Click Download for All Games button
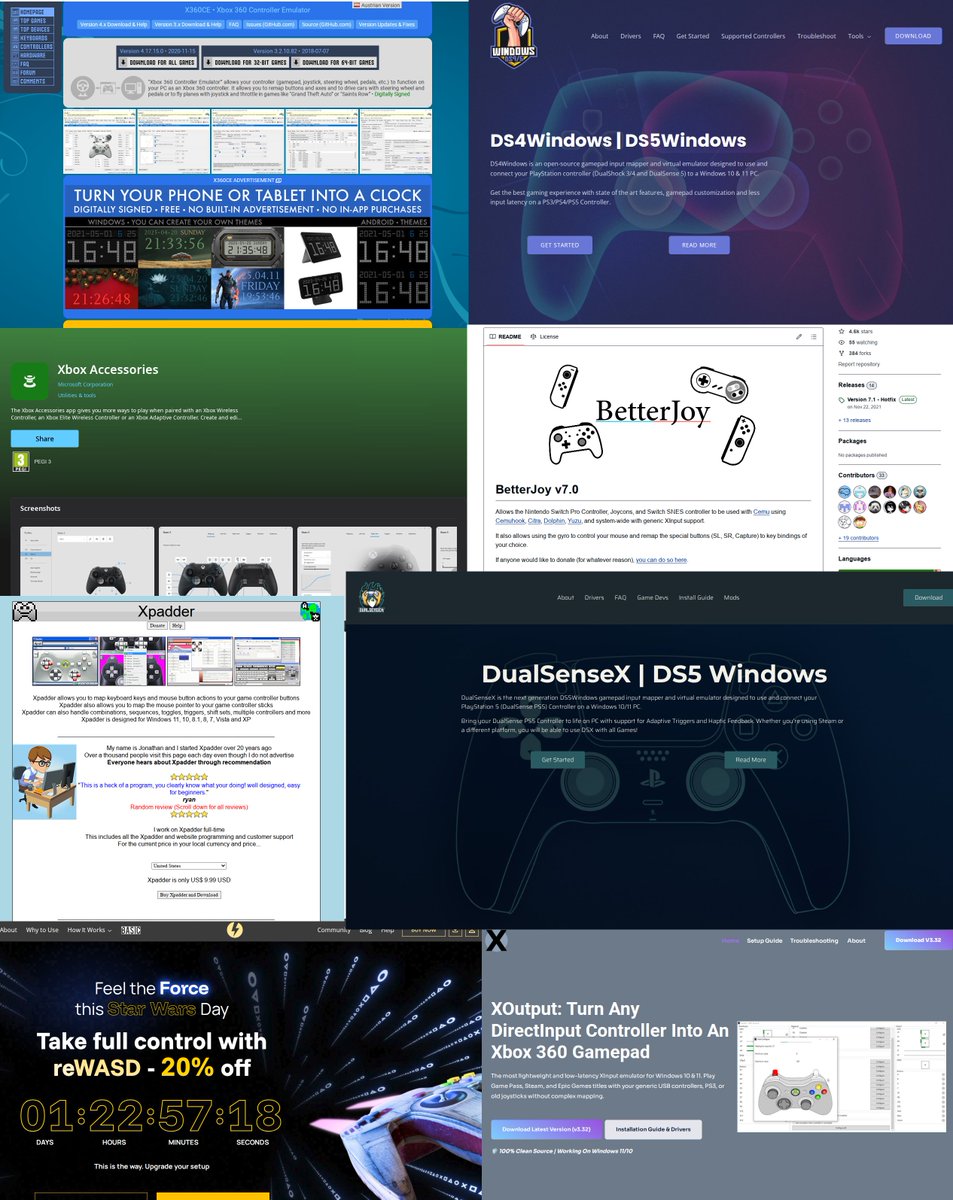 [x=159, y=61]
